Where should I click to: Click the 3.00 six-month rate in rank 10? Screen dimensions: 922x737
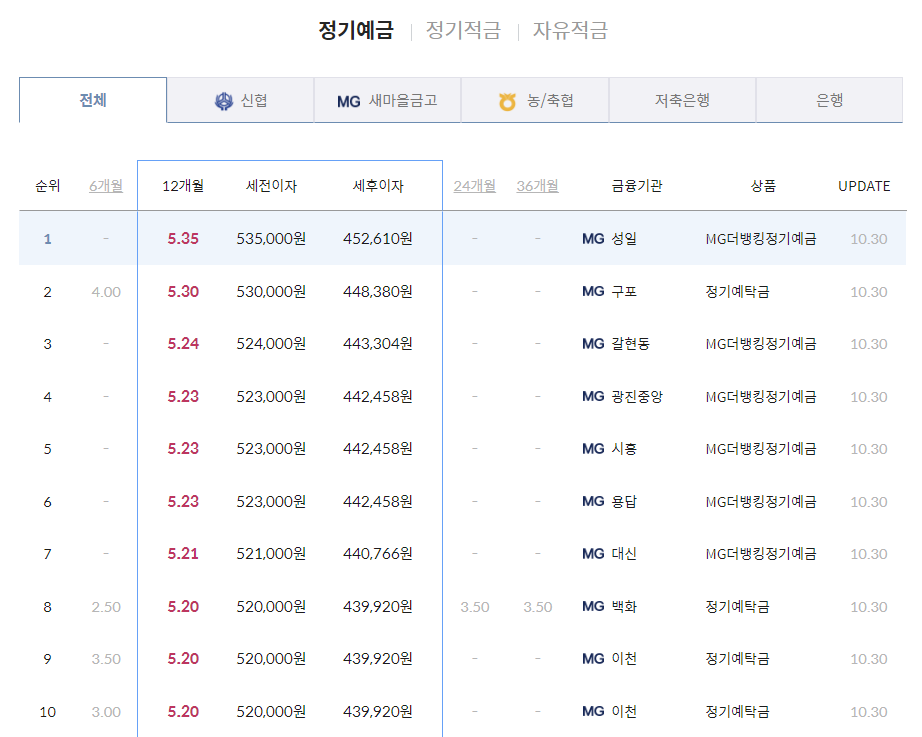(x=106, y=712)
